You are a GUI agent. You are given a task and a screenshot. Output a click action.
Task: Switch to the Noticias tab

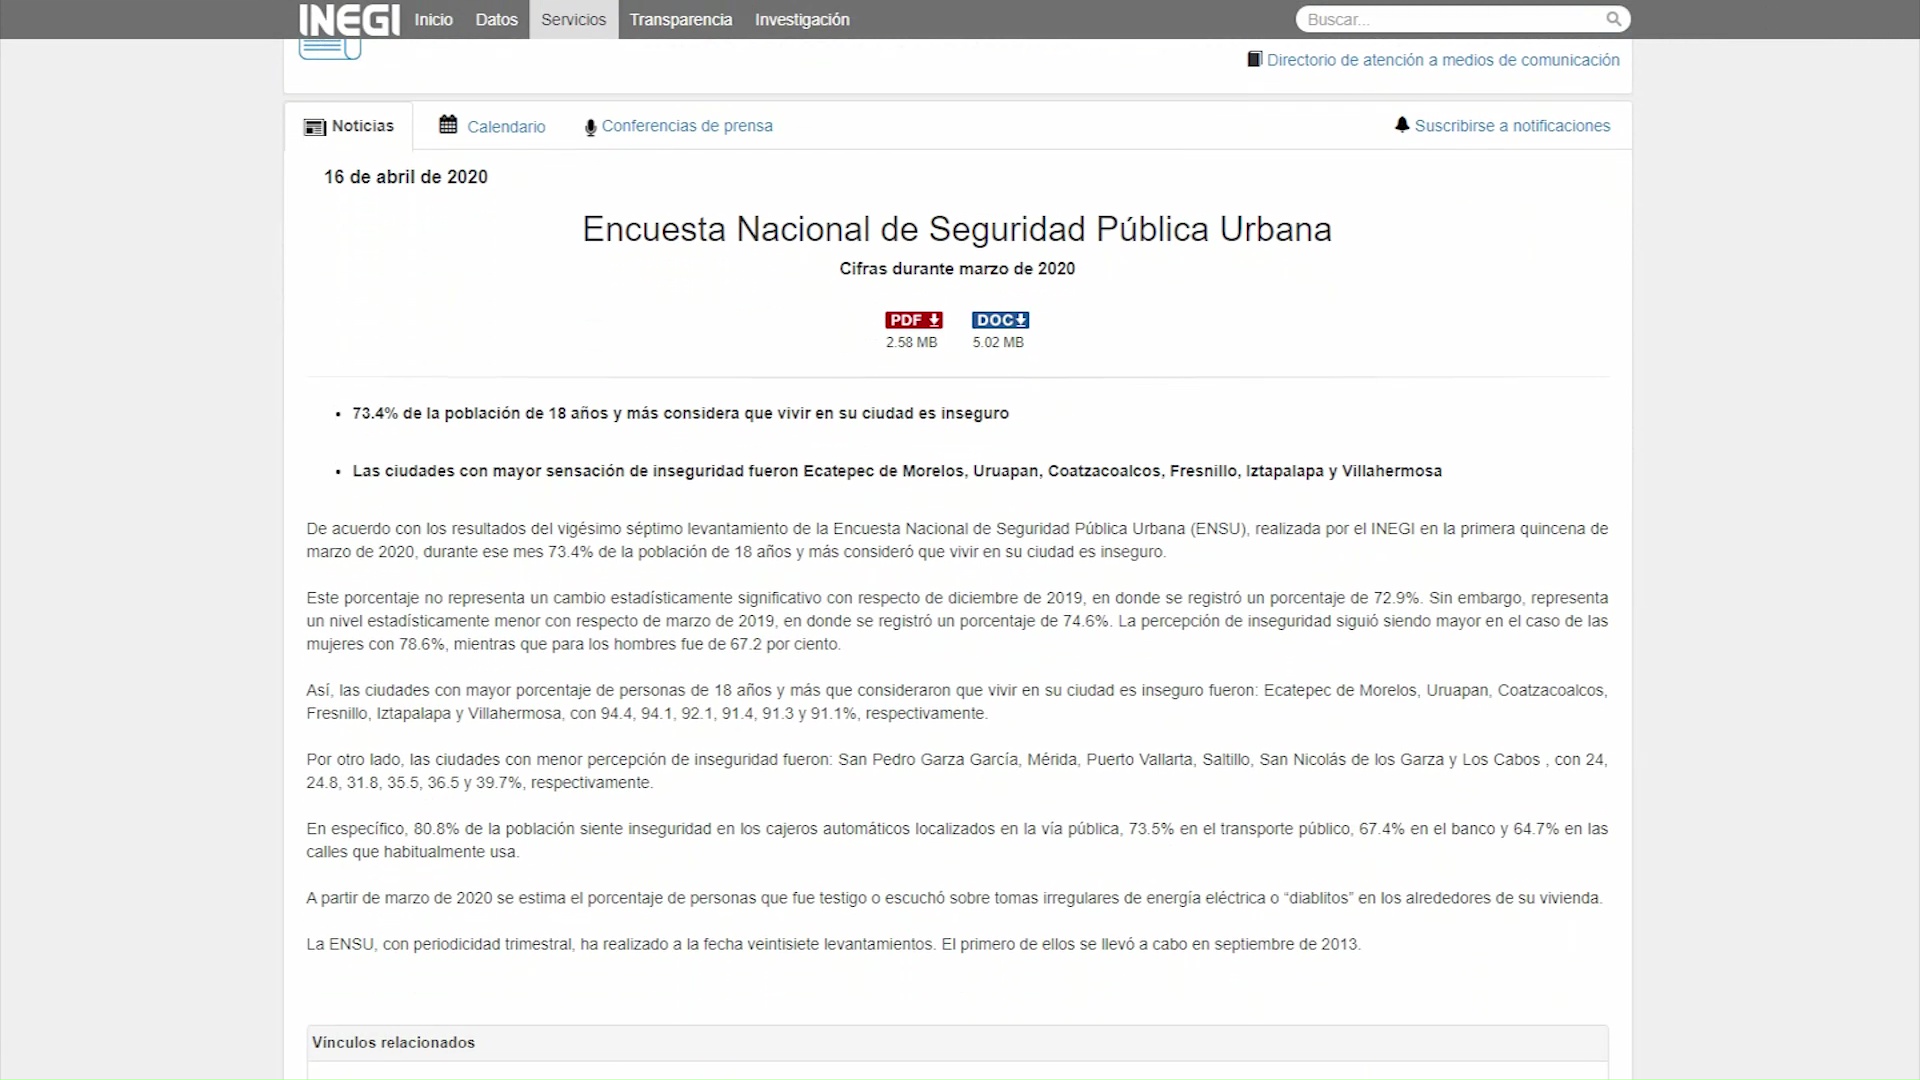click(349, 126)
